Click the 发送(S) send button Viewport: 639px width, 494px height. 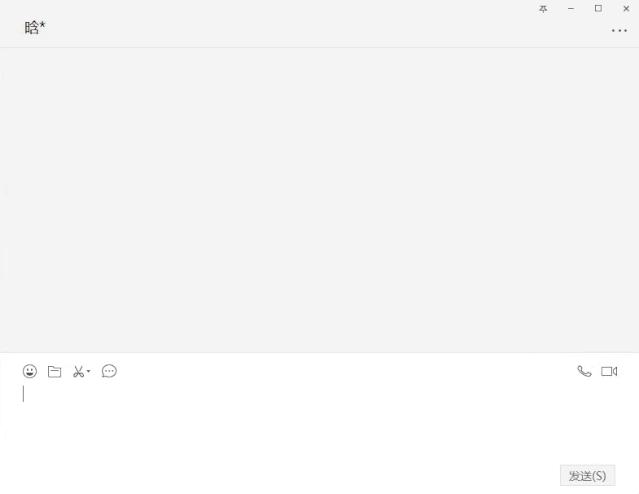(588, 476)
